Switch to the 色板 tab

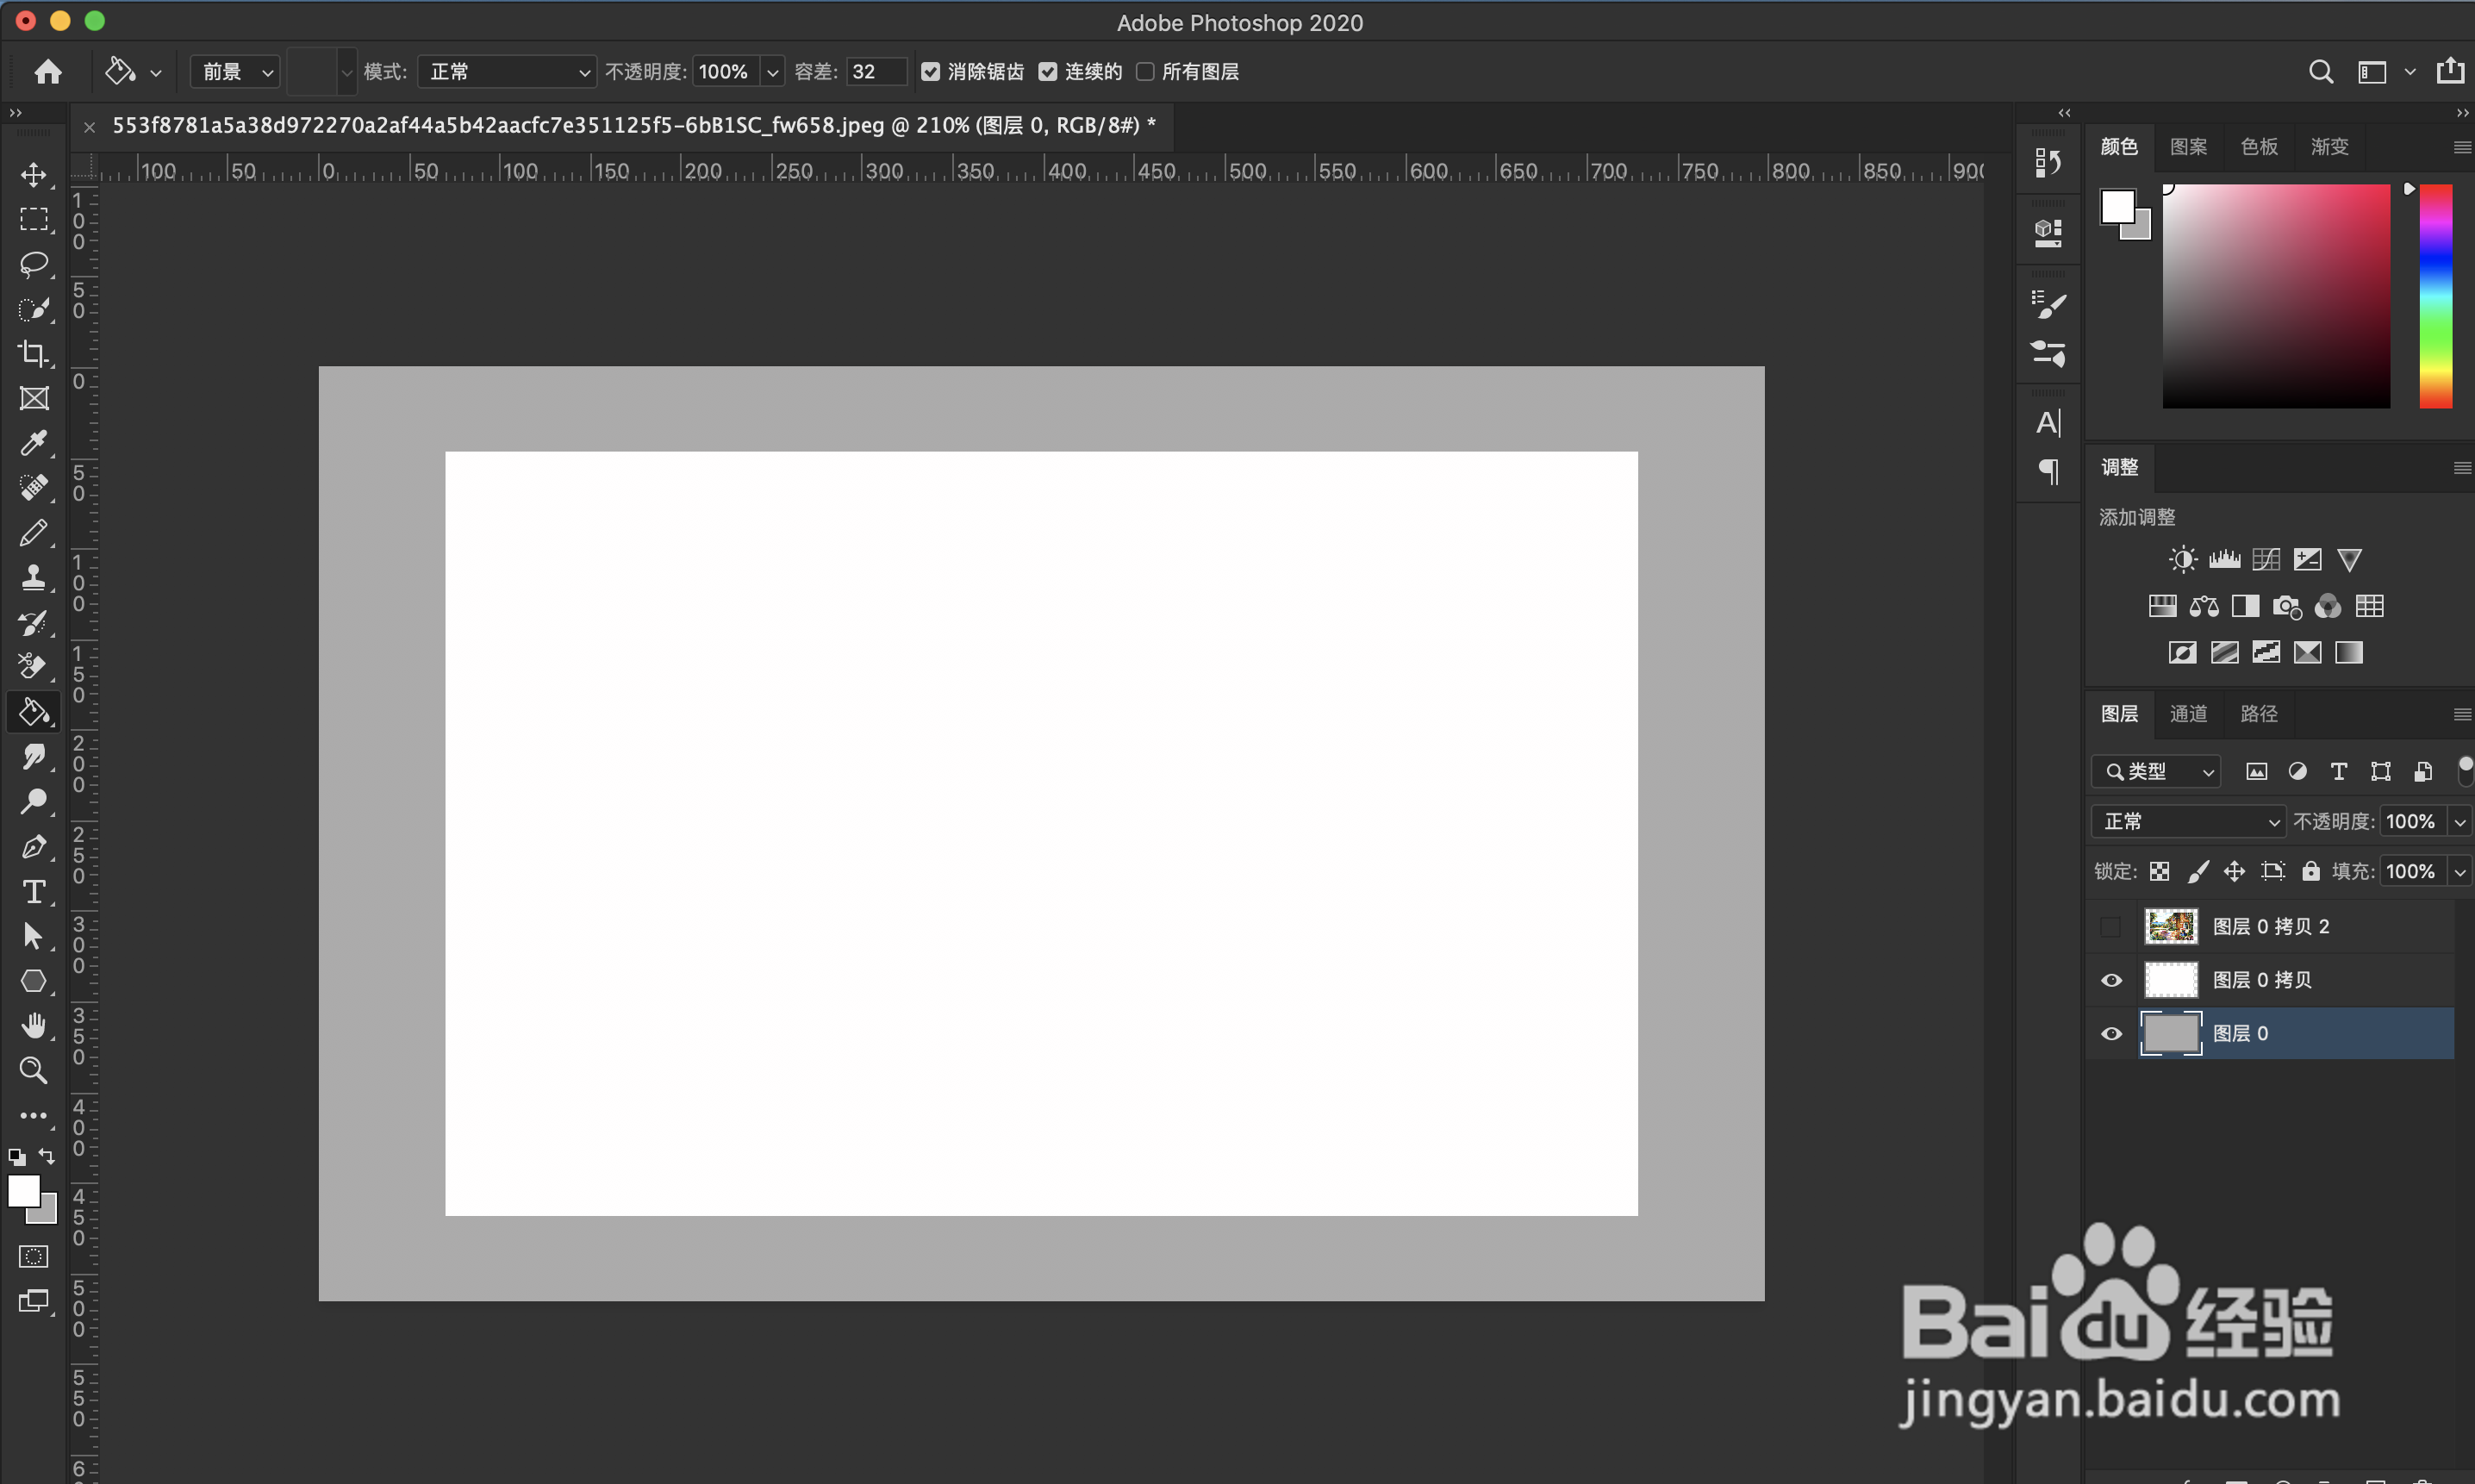click(x=2259, y=147)
